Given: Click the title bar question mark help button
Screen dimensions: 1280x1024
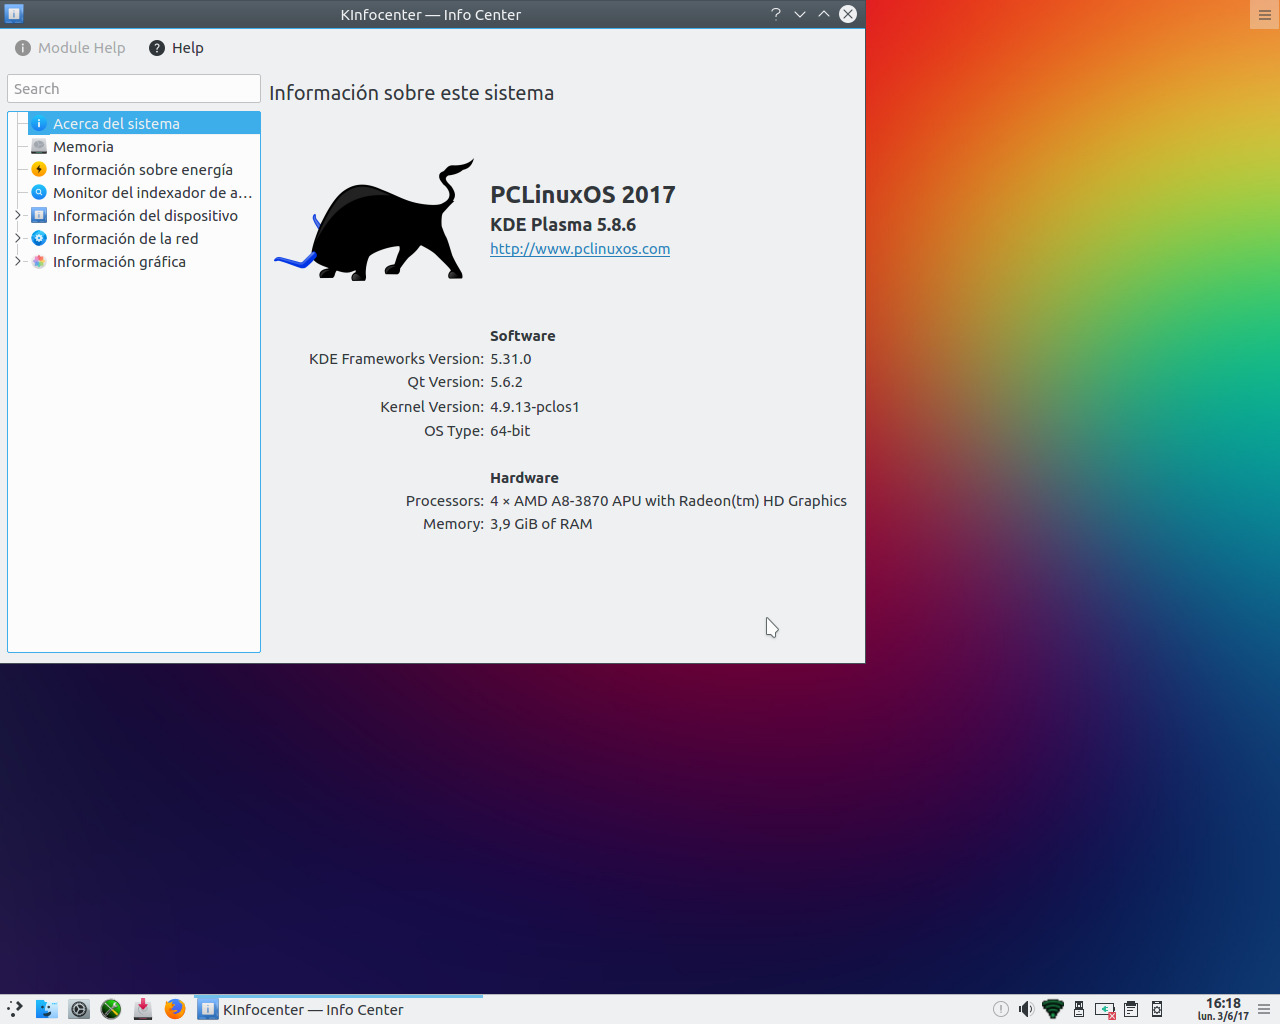Looking at the screenshot, I should pyautogui.click(x=776, y=14).
